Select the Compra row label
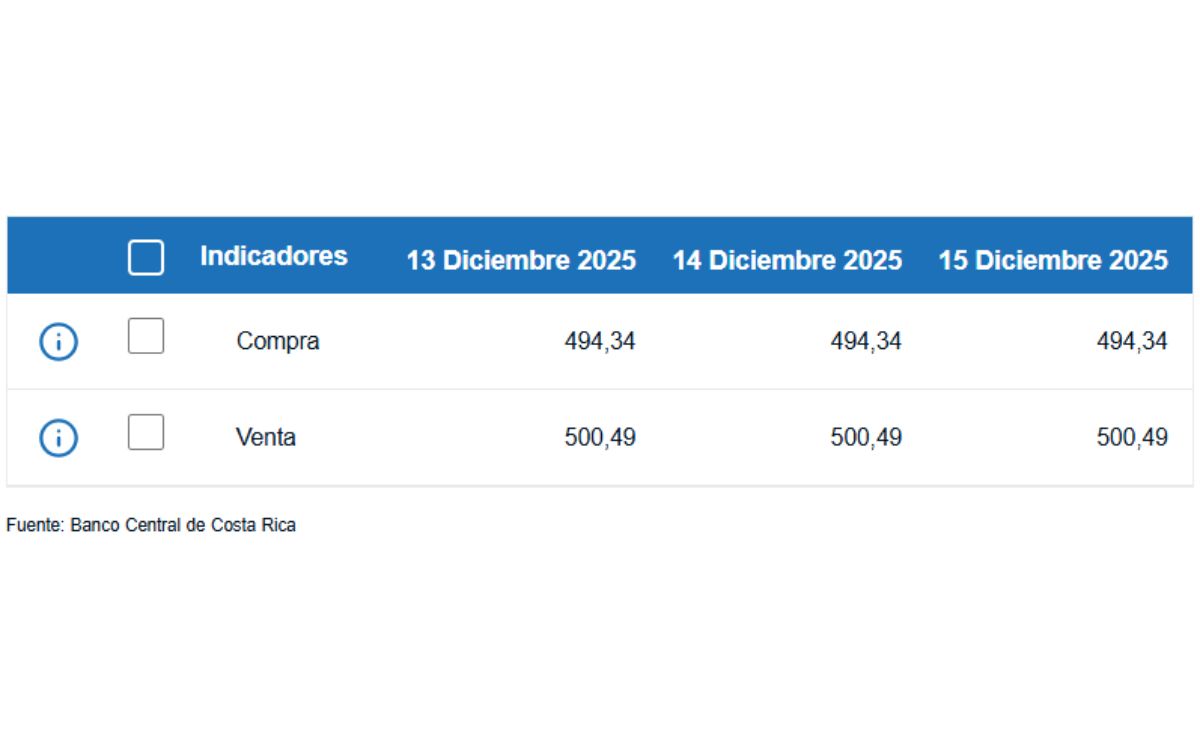This screenshot has height=747, width=1200. click(x=278, y=341)
